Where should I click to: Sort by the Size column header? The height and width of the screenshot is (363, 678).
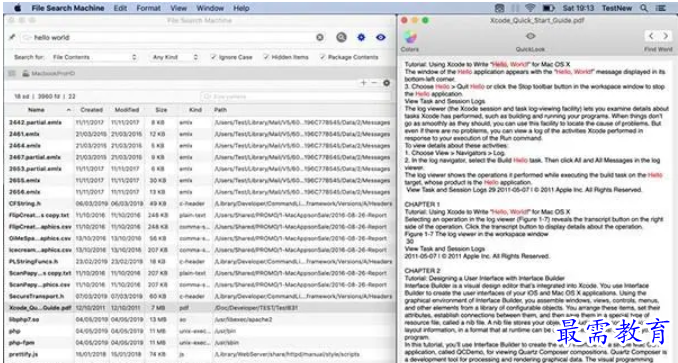tap(161, 110)
